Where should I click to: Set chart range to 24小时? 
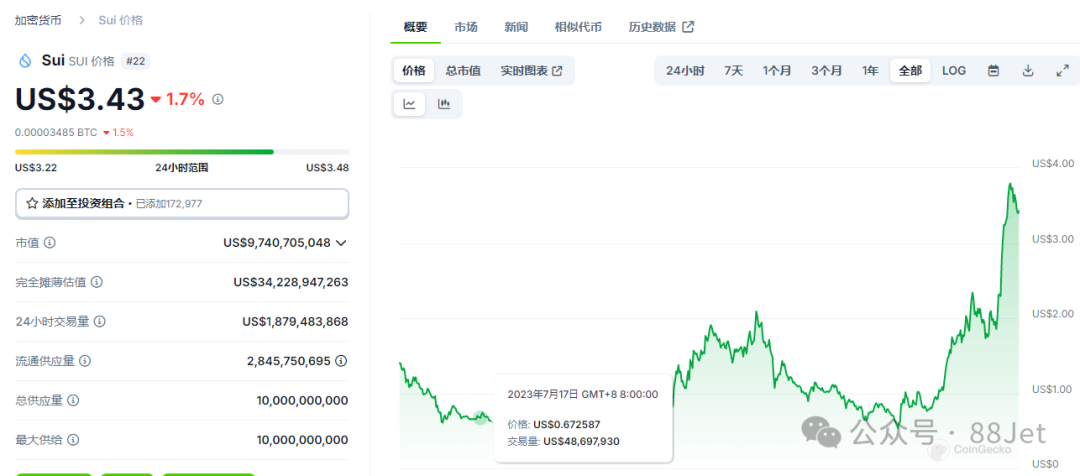point(685,70)
